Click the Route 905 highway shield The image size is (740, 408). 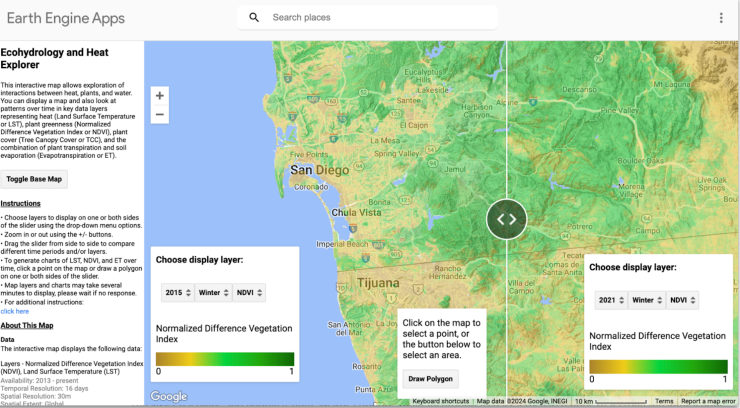(395, 254)
